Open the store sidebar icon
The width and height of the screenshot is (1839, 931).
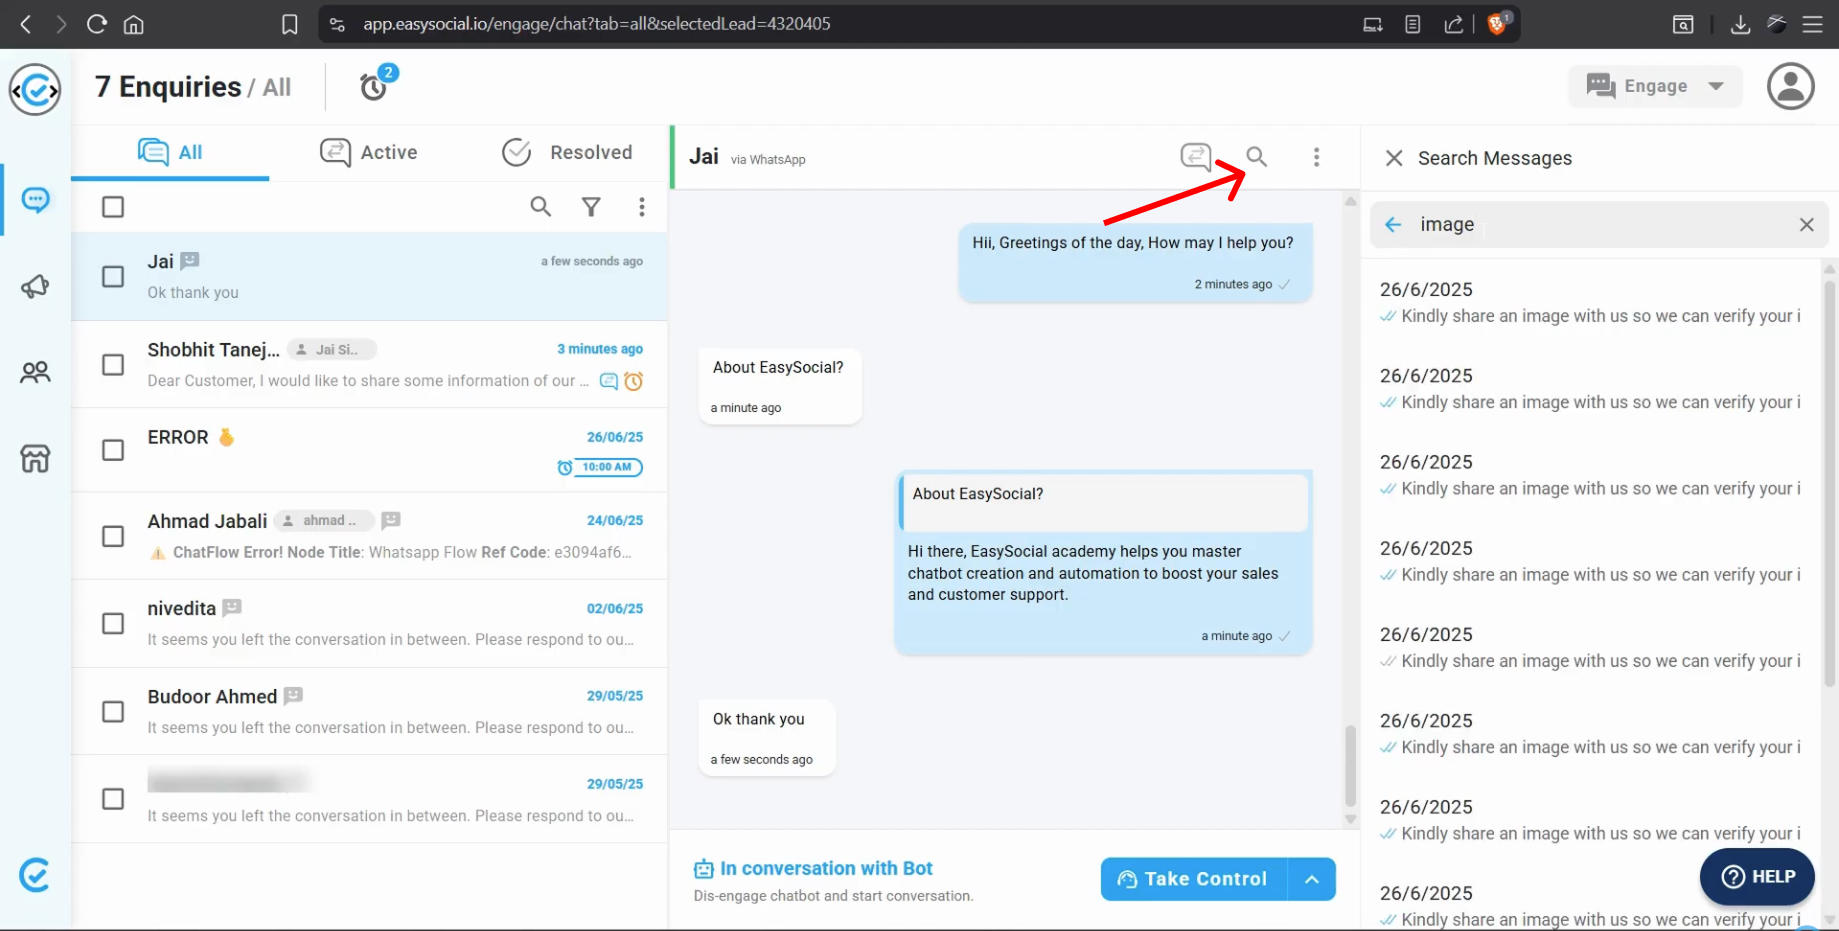[35, 459]
